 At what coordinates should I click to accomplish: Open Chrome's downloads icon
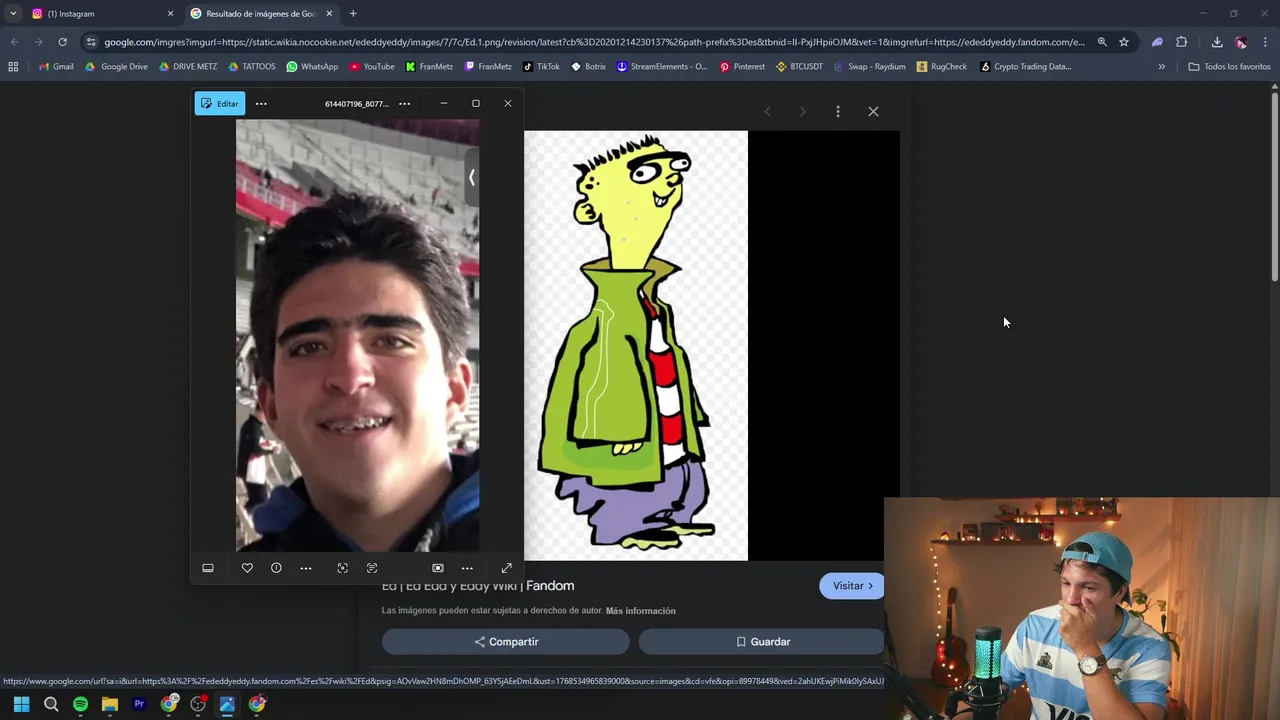pos(1217,42)
